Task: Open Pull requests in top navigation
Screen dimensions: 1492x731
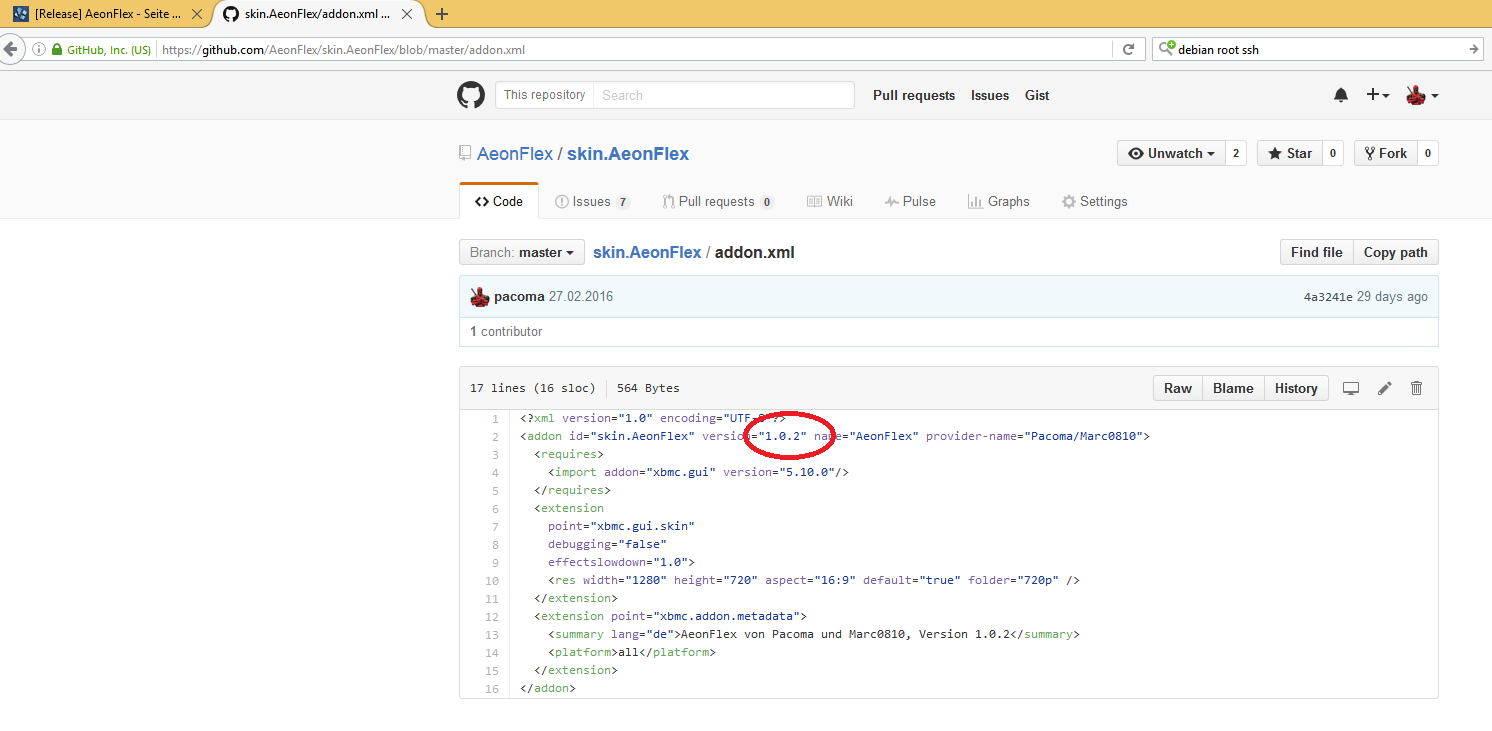Action: click(914, 95)
